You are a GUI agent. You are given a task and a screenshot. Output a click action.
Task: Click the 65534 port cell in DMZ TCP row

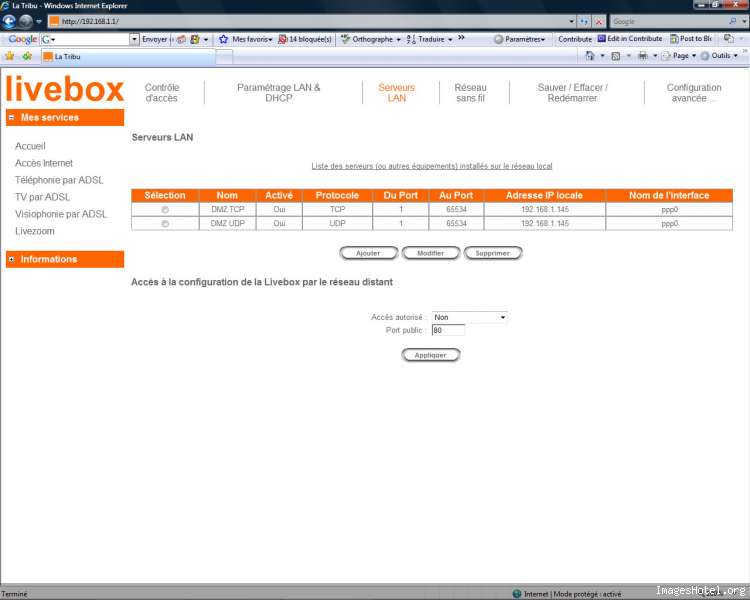click(456, 210)
